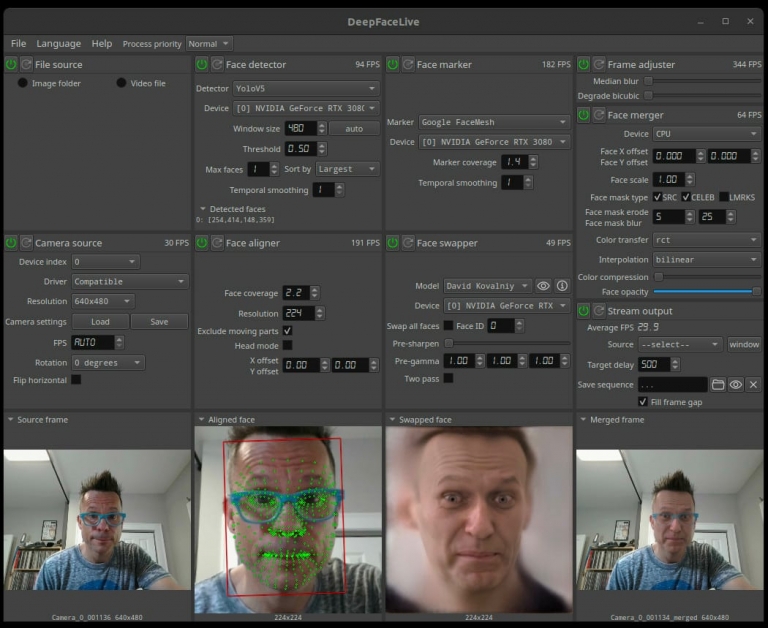Expand the Color transfer rct dropdown
This screenshot has height=628, width=768.
pyautogui.click(x=706, y=240)
